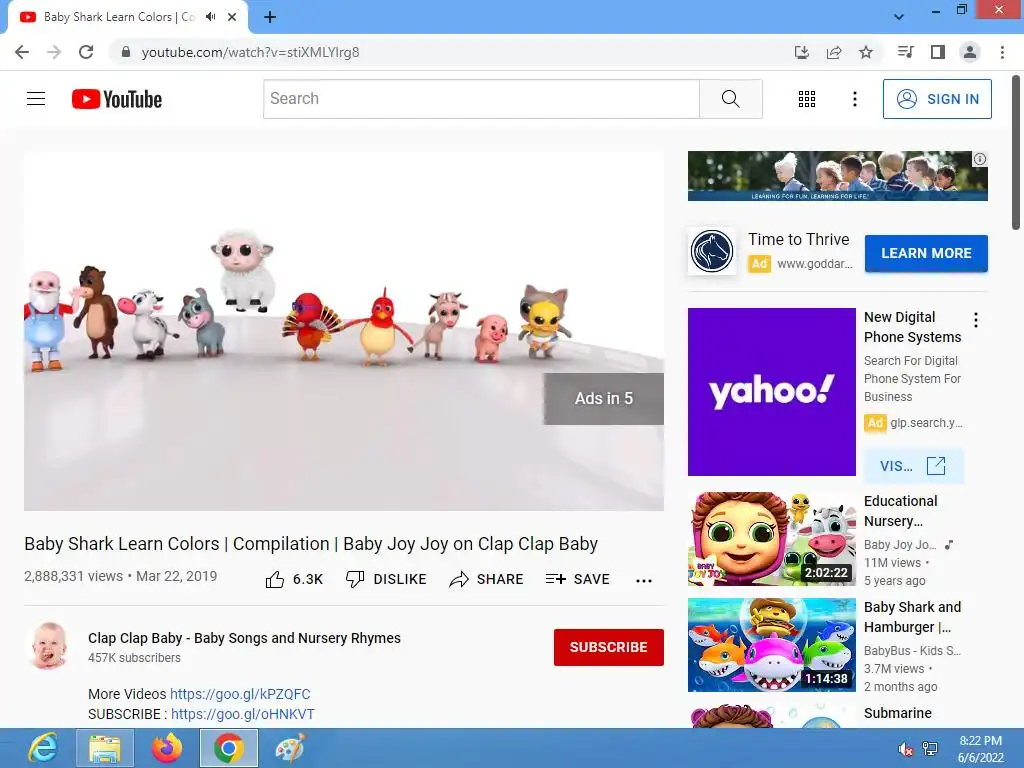The width and height of the screenshot is (1024, 768).
Task: Open the goo.gl/oHNKVT subscribe link
Action: [x=243, y=714]
